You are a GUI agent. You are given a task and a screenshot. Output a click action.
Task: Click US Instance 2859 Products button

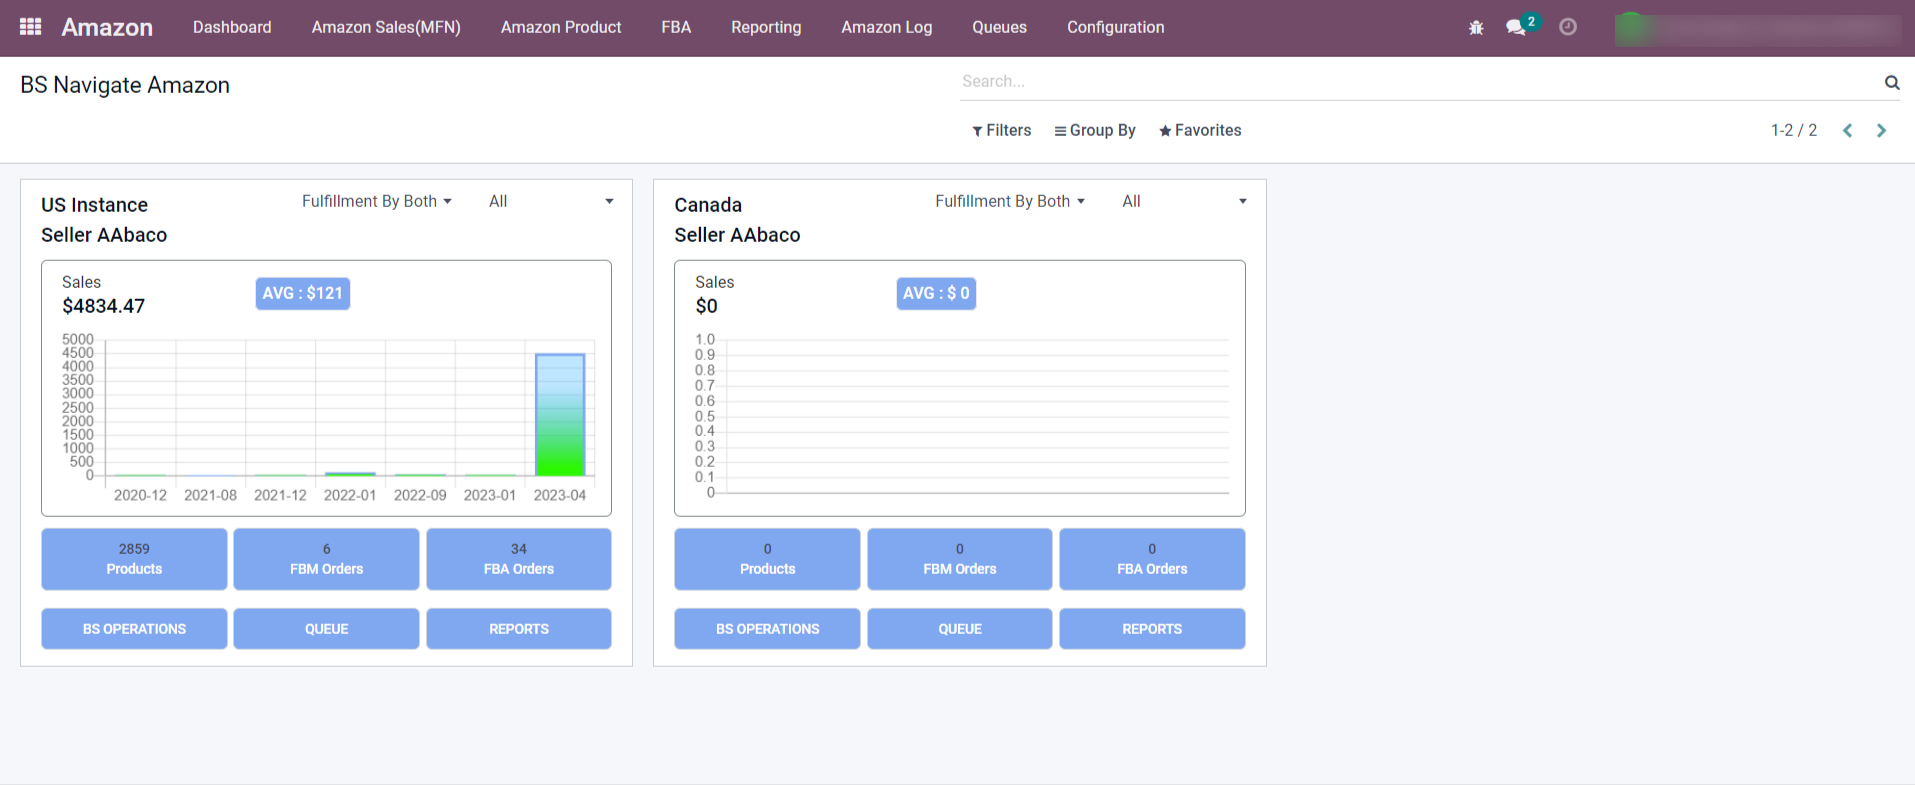[134, 559]
